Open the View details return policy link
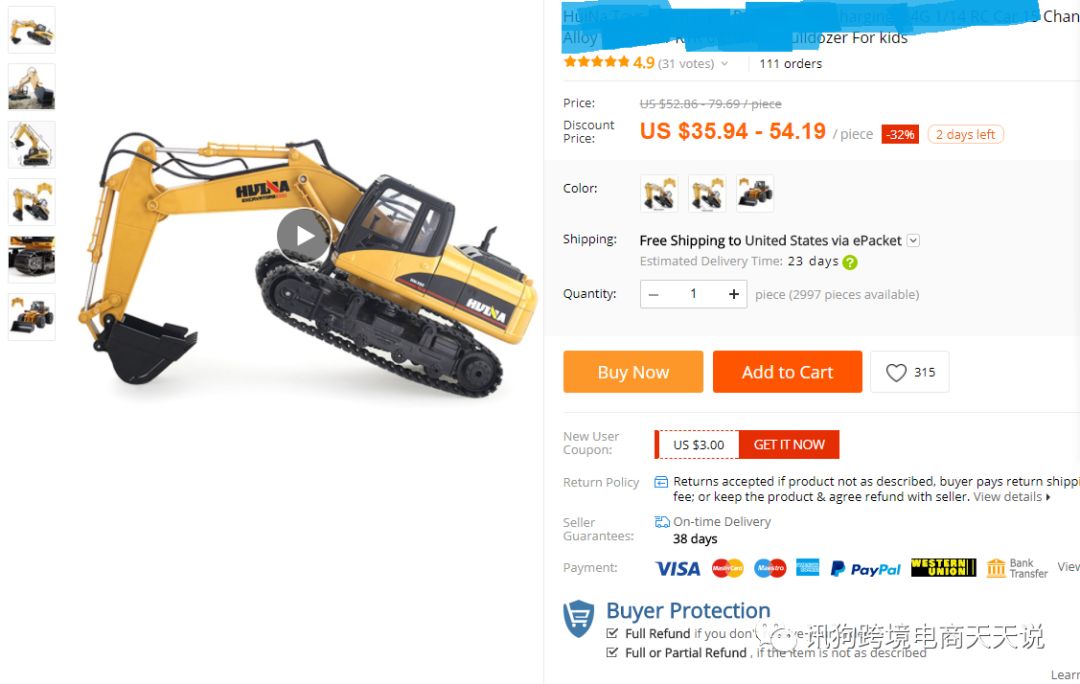Screen dimensions: 1080x684 [1011, 497]
